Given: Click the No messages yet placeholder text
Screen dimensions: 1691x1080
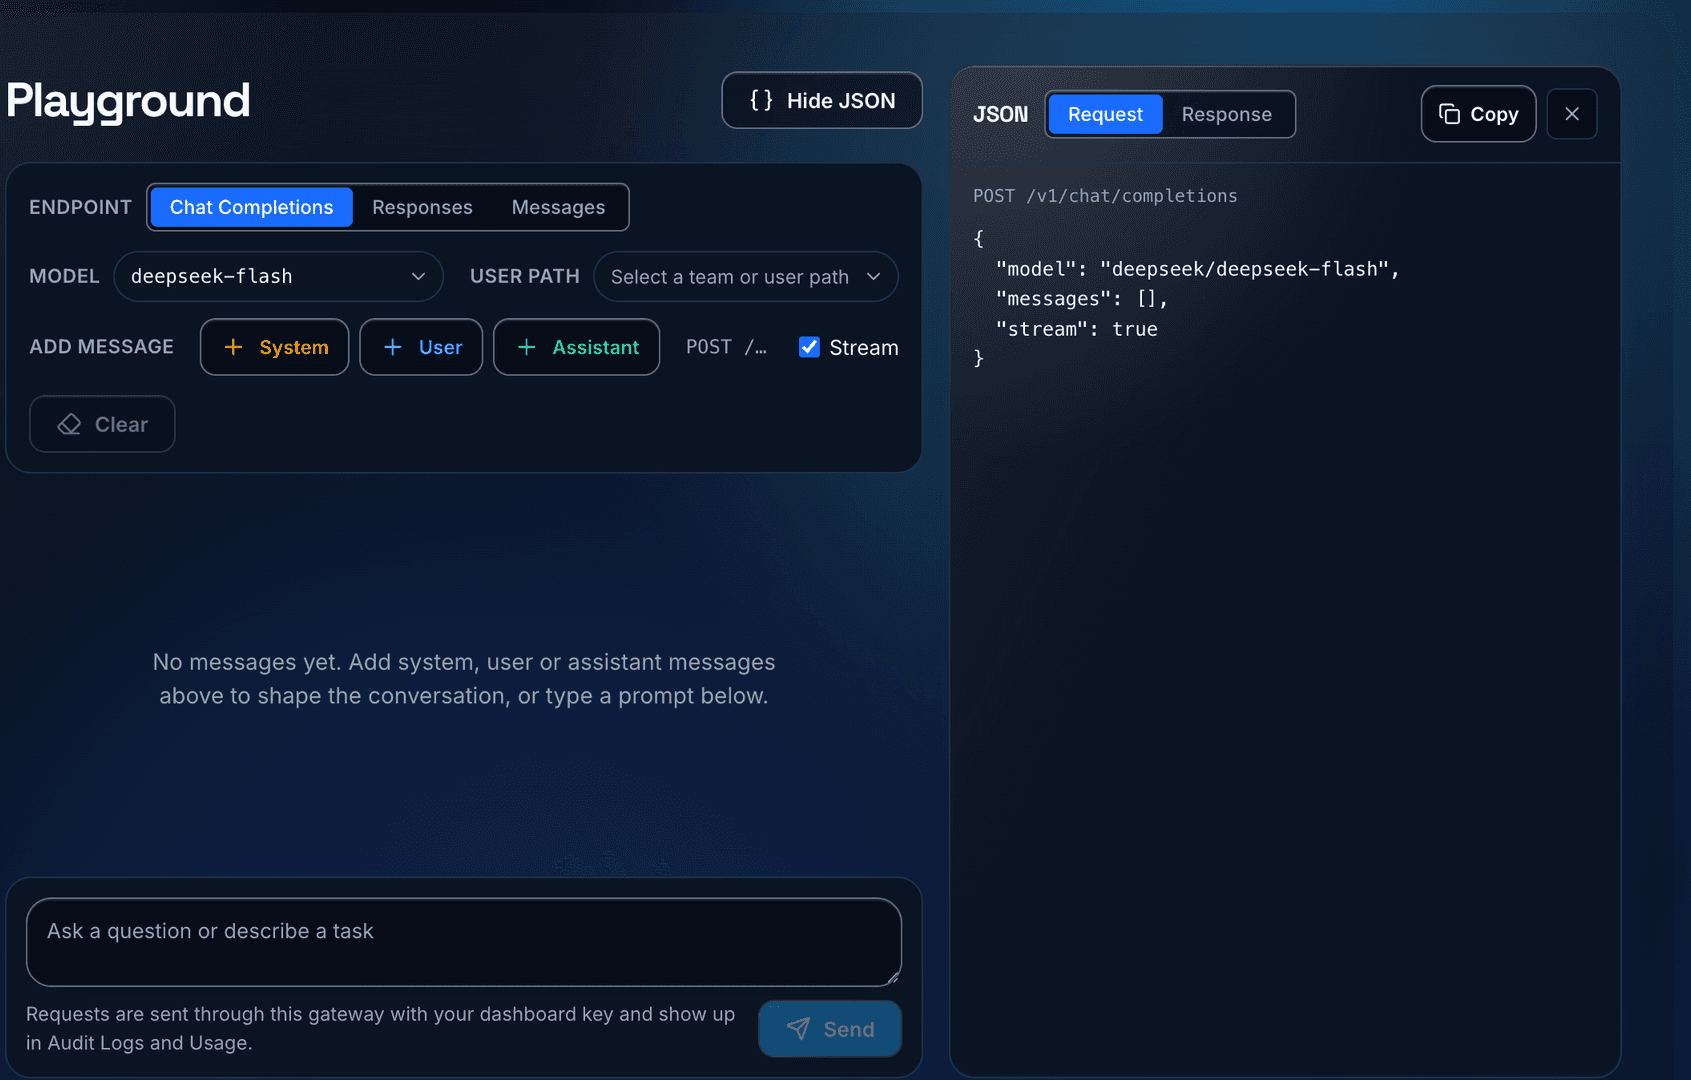Looking at the screenshot, I should 464,679.
